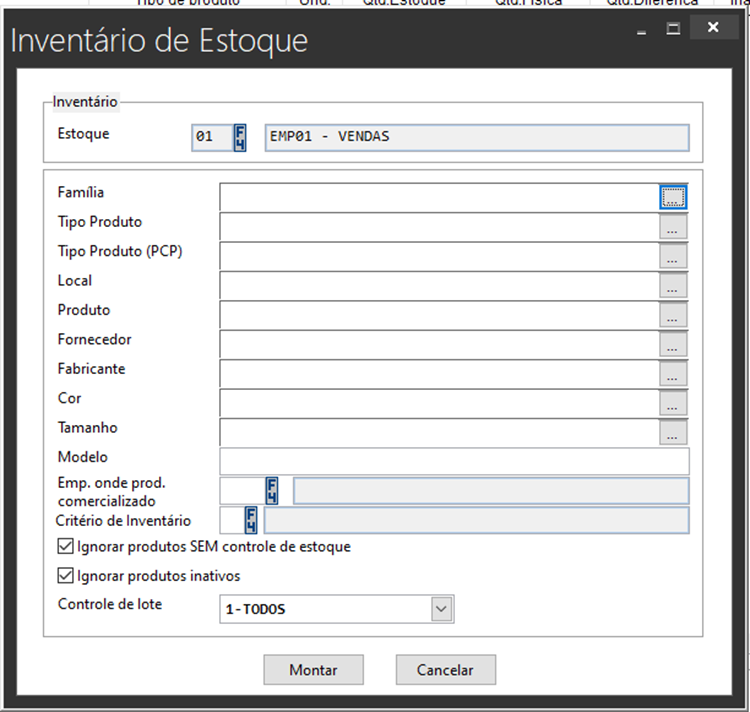Click the Estoque code field with 01
This screenshot has width=750, height=712.
pos(210,137)
